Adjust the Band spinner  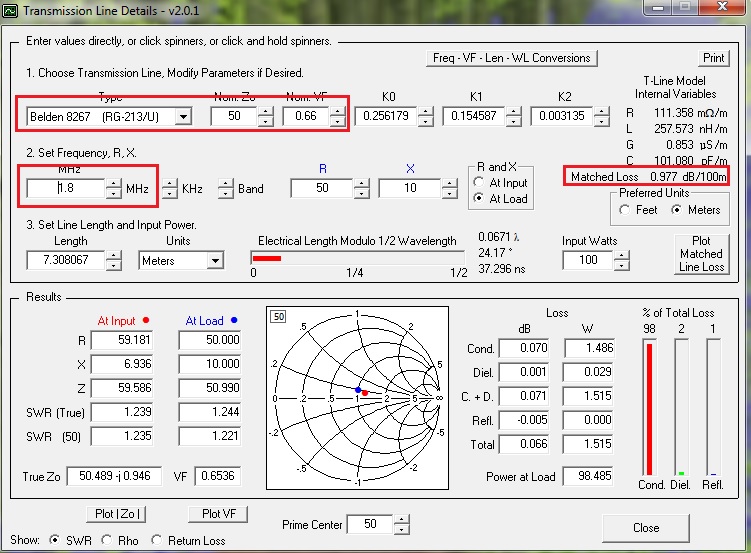(226, 188)
